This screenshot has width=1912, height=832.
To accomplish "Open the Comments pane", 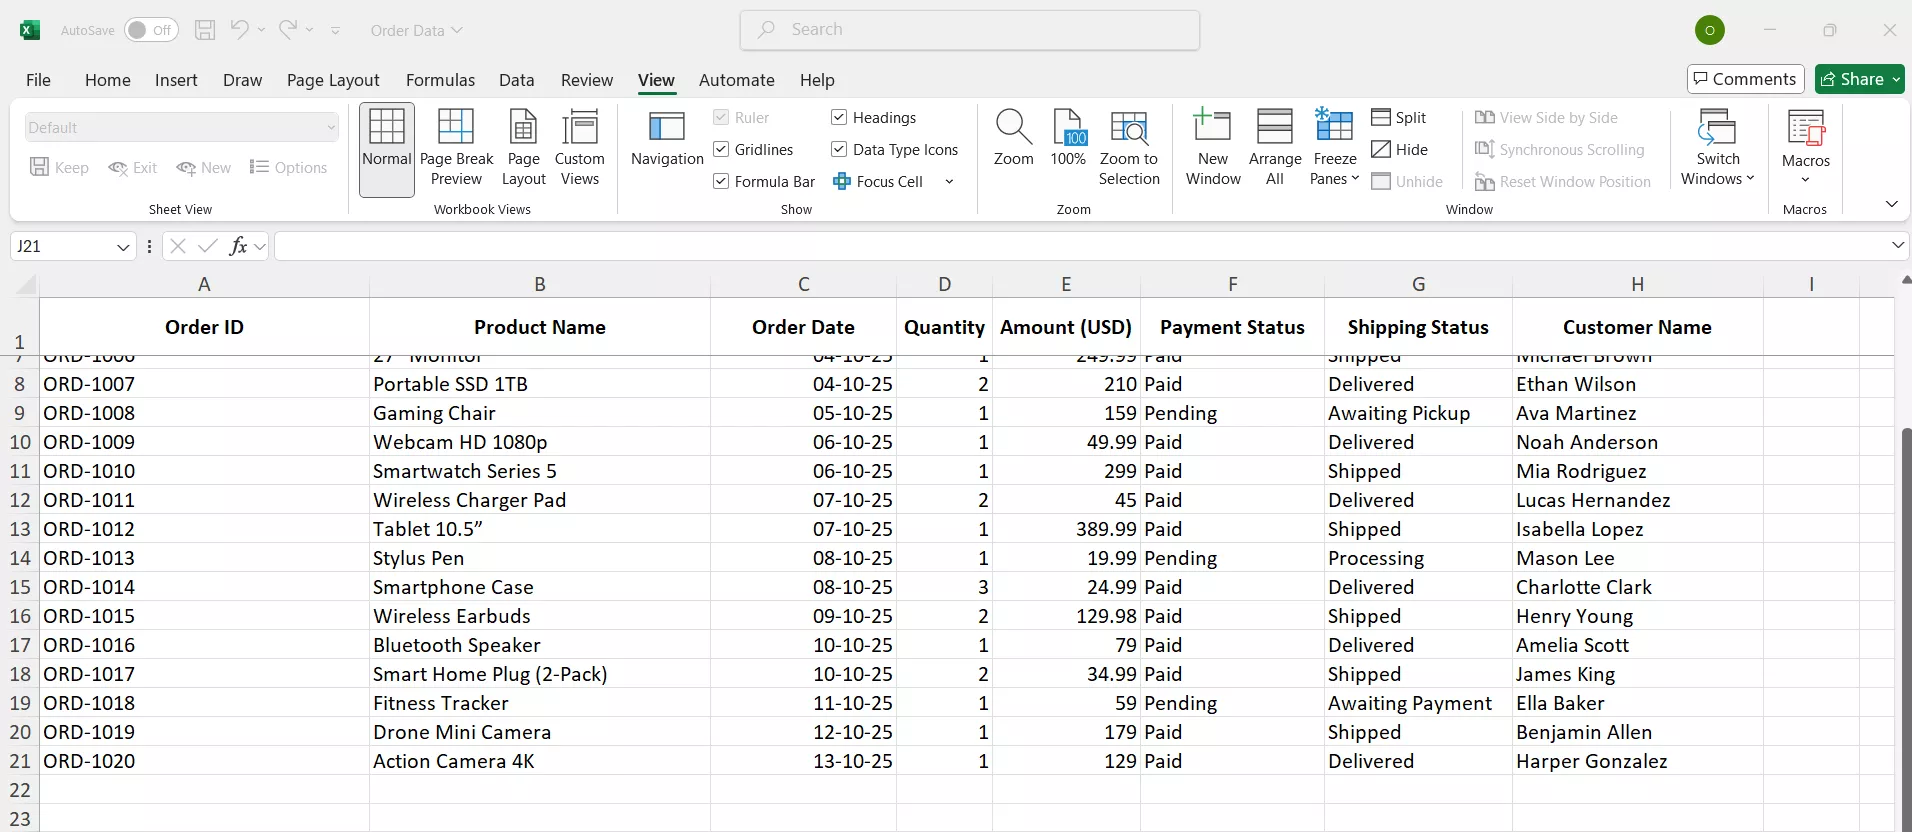I will click(x=1745, y=79).
